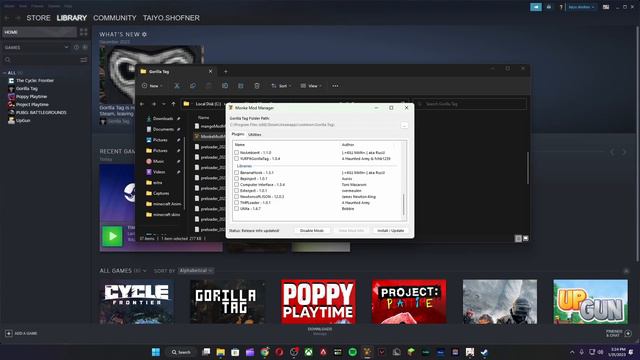The height and width of the screenshot is (360, 640).
Task: Open the Xbox app from the taskbar
Action: 309,352
